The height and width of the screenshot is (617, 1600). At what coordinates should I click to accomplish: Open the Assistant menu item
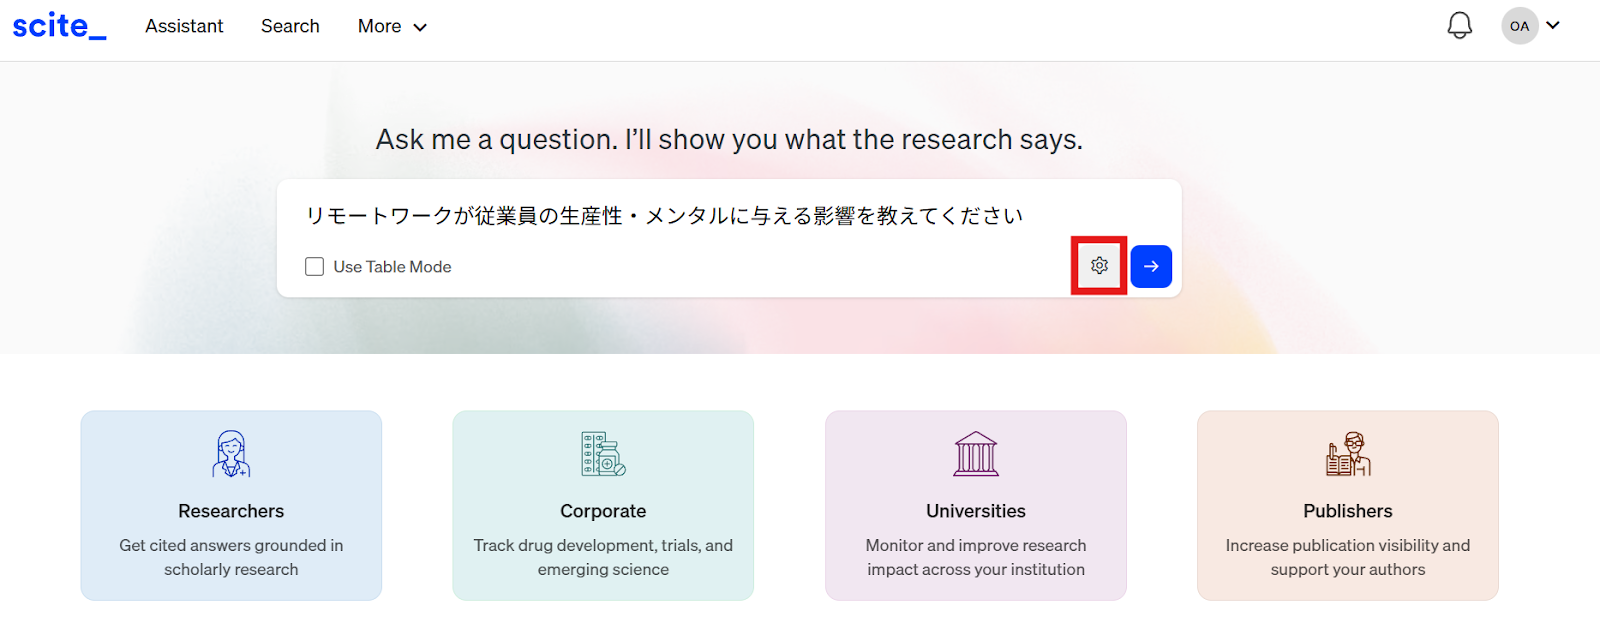(x=184, y=27)
